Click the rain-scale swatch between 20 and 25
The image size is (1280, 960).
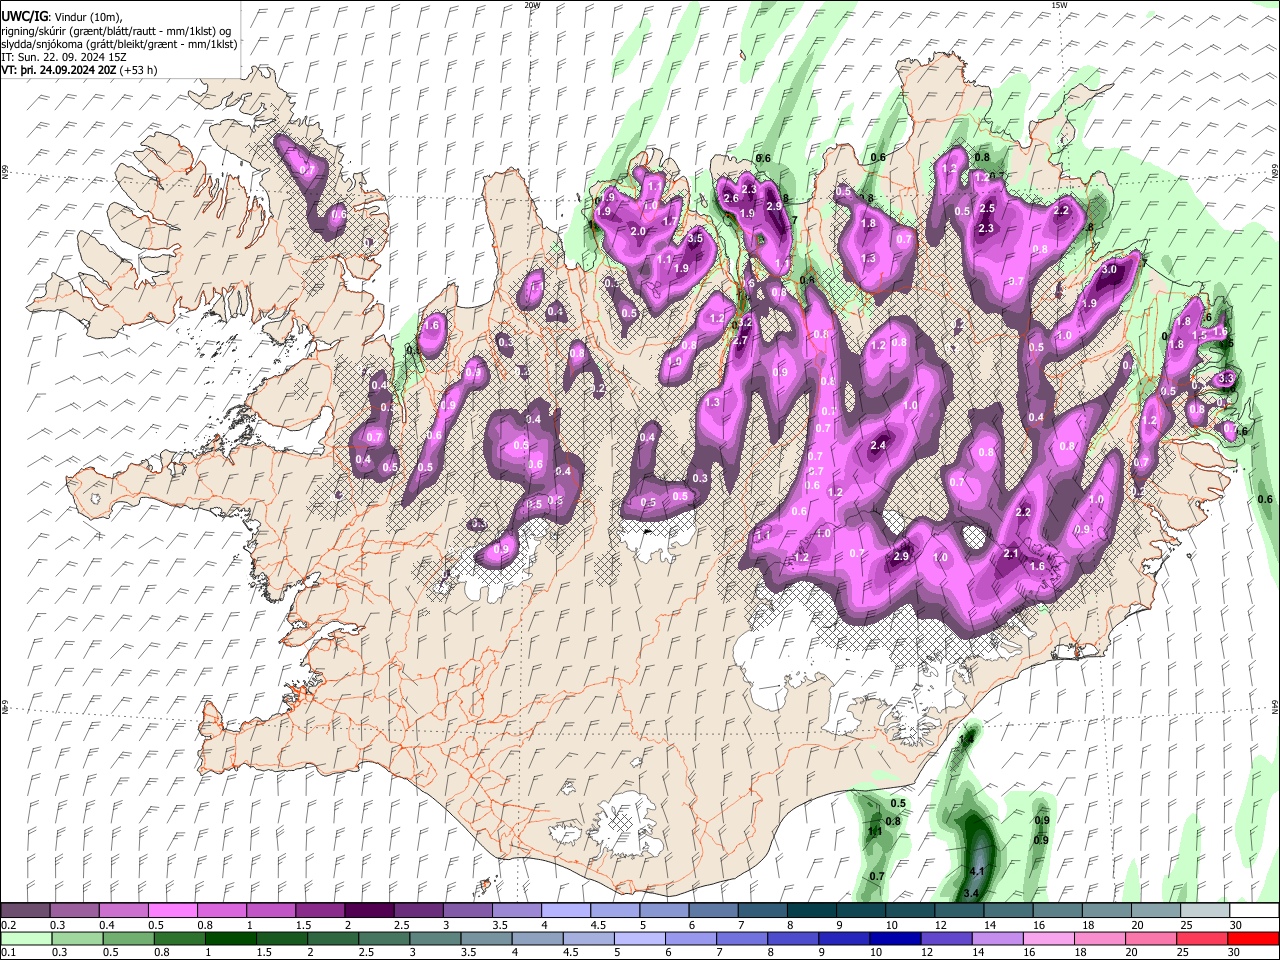[1154, 938]
